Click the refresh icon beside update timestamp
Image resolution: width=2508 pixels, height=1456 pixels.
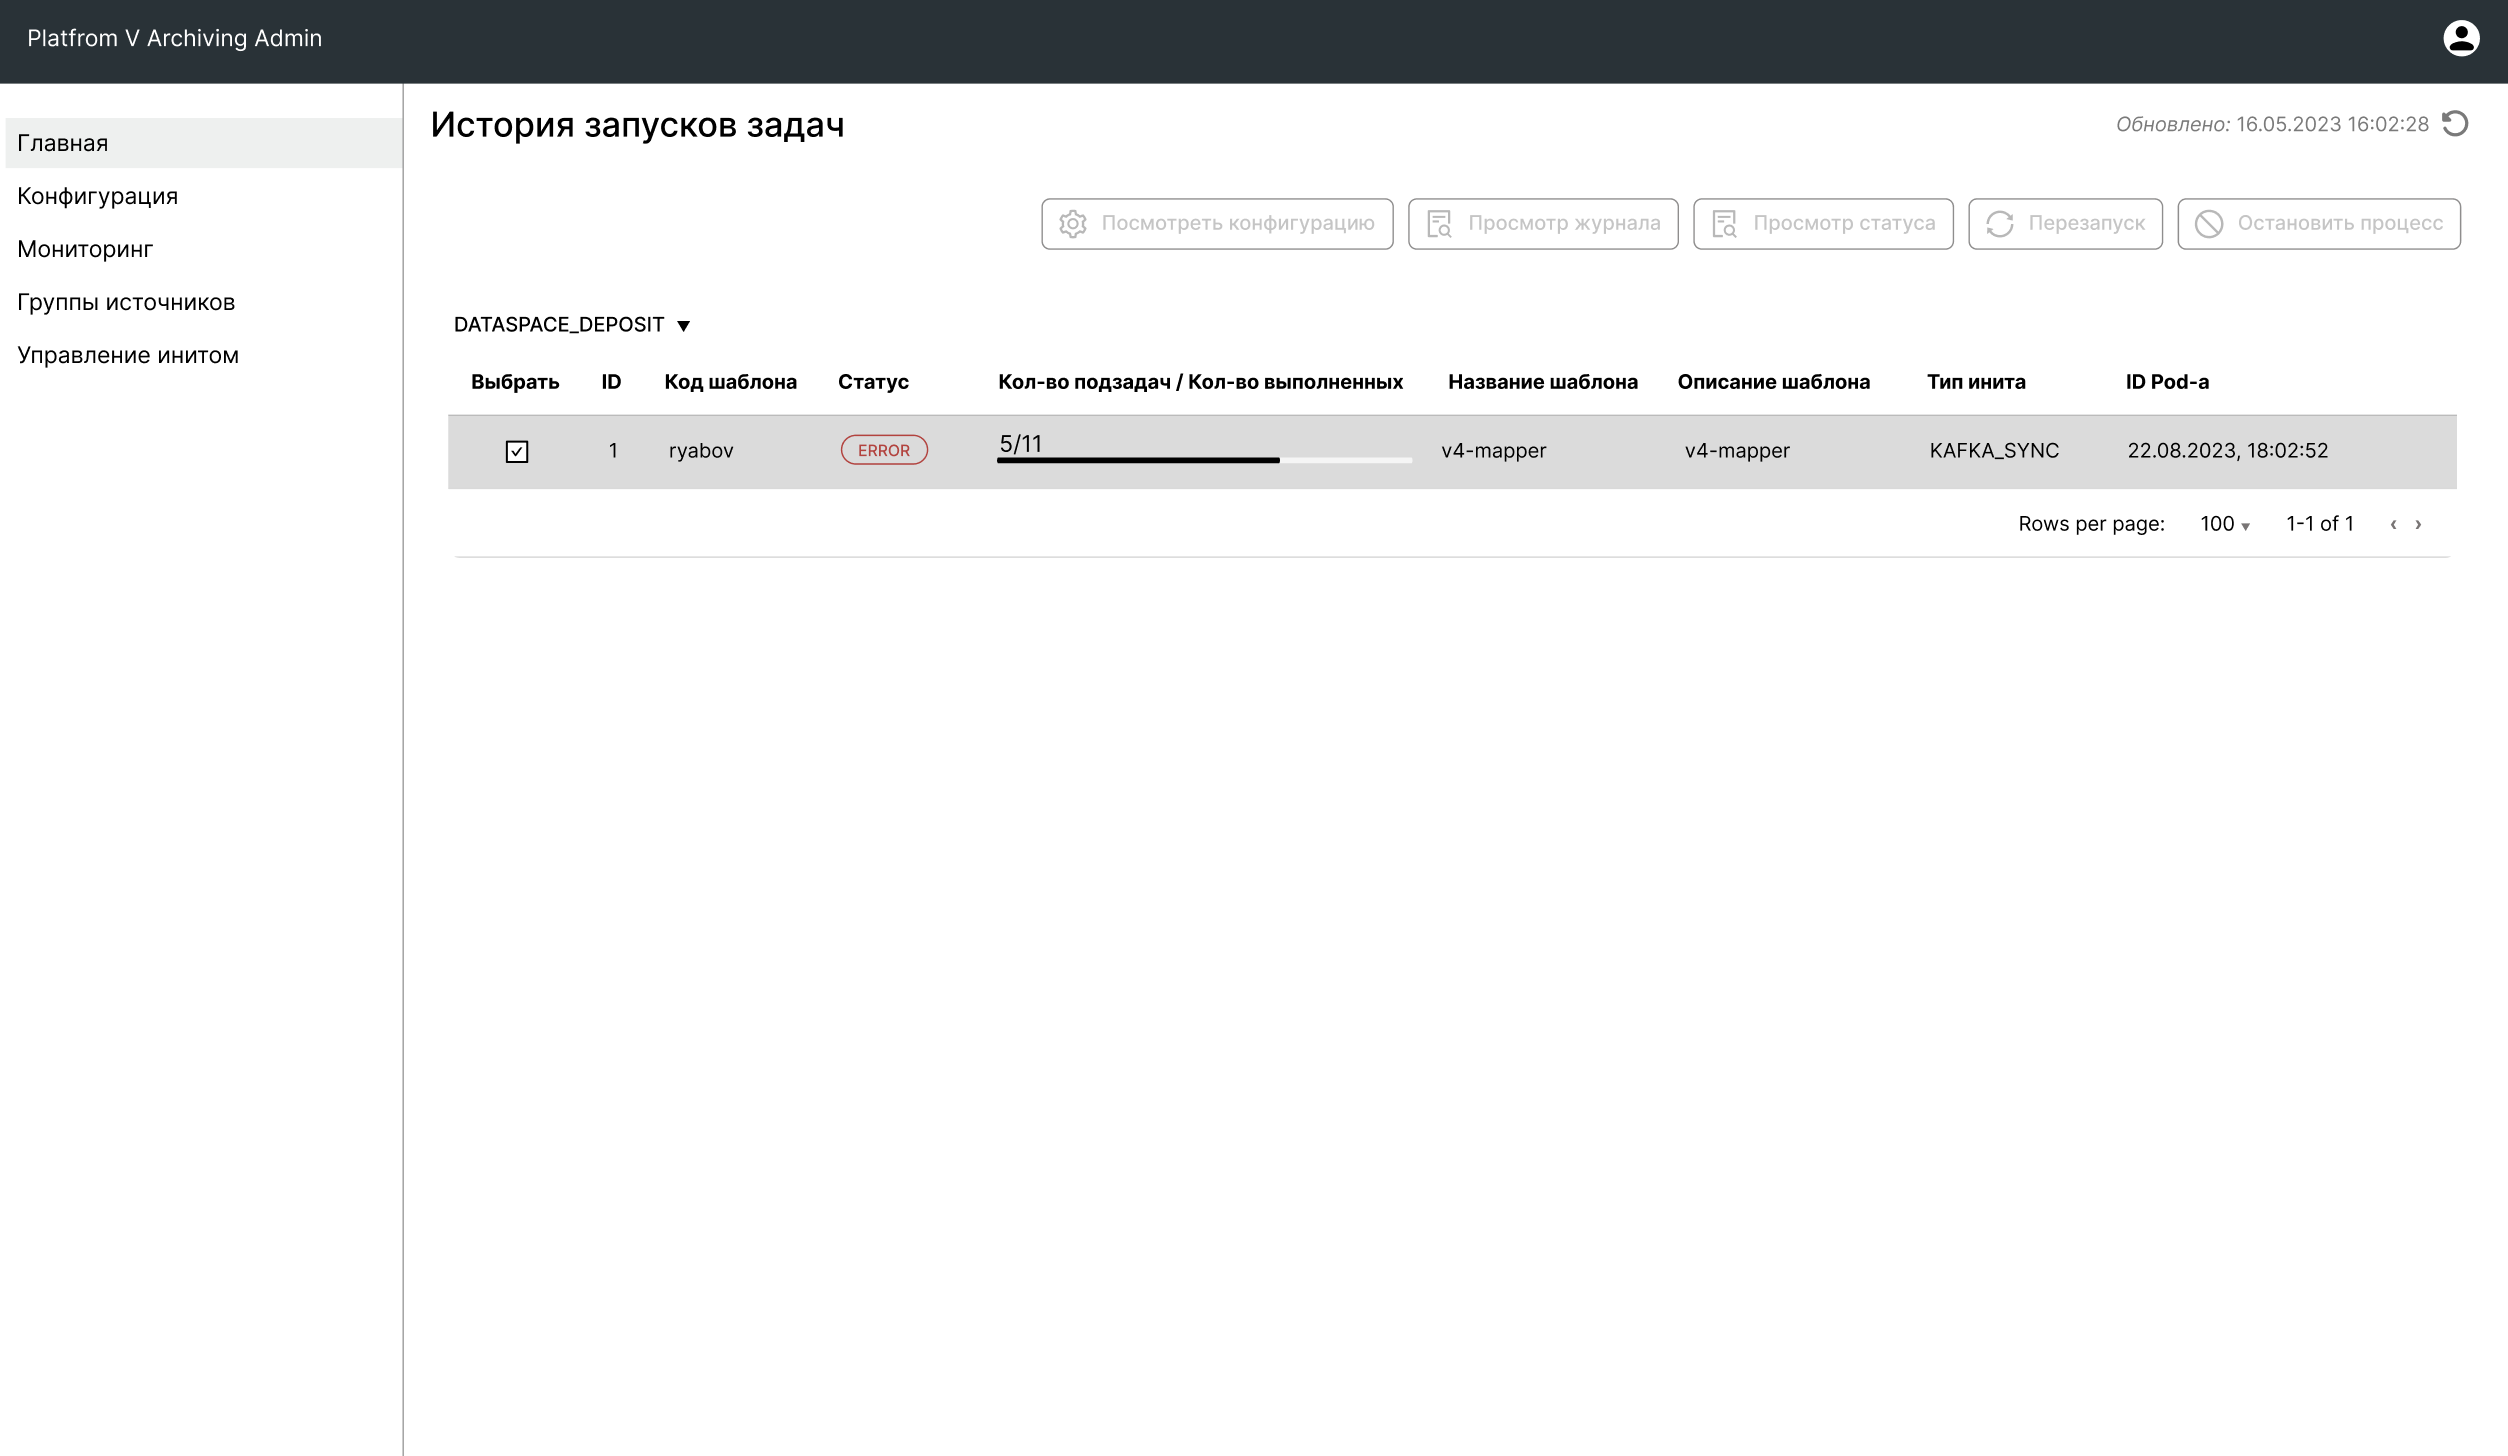tap(2455, 124)
